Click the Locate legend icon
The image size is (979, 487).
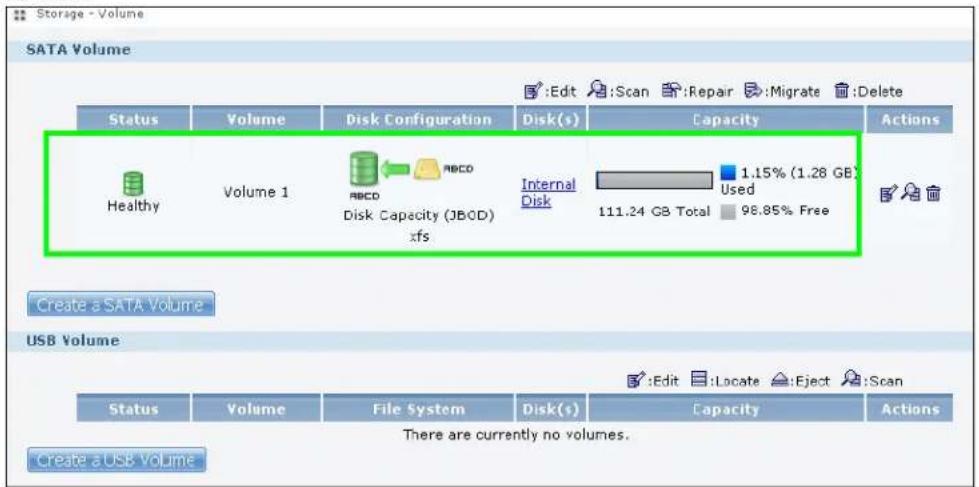tap(698, 380)
